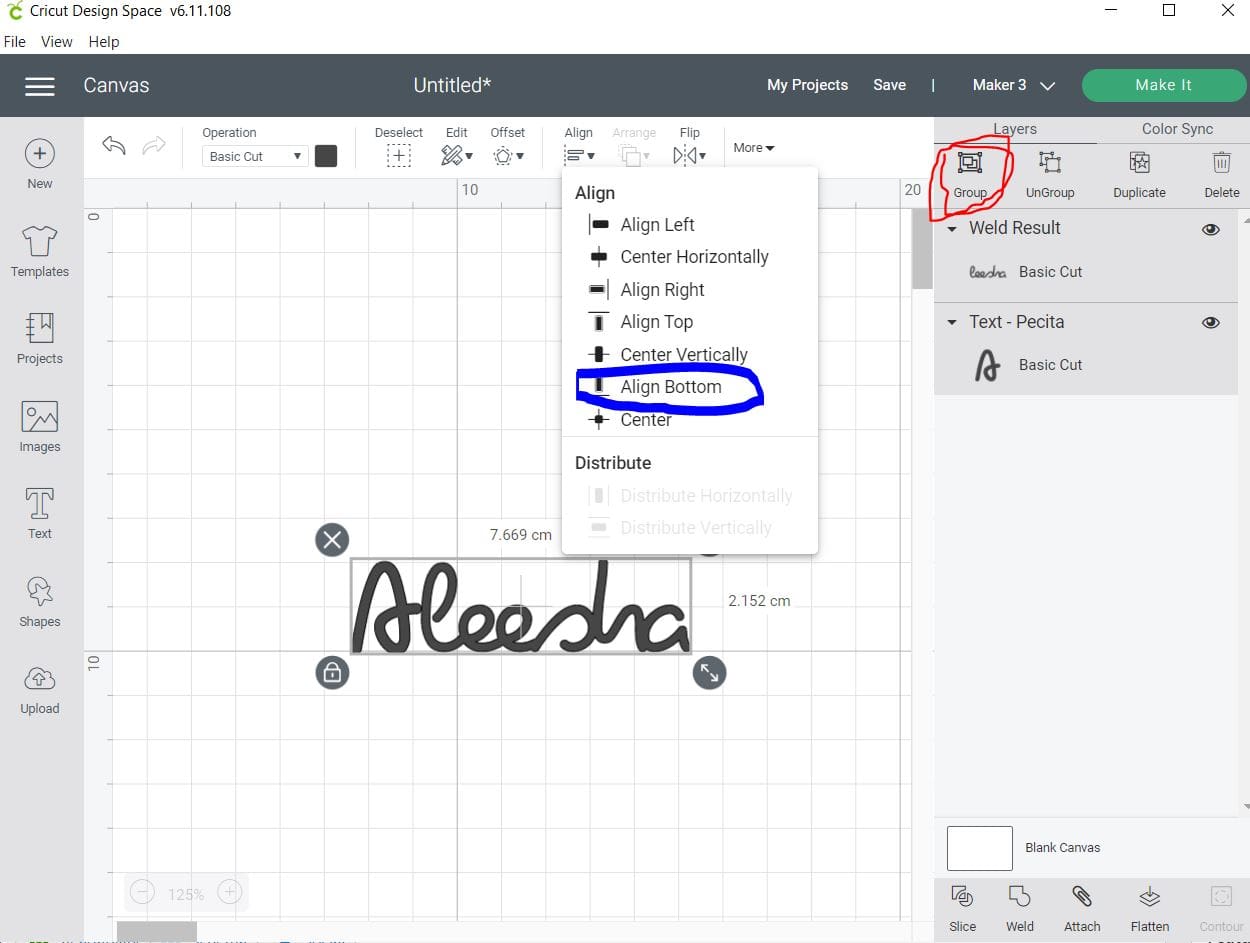Zoom in with the plus button

click(229, 893)
